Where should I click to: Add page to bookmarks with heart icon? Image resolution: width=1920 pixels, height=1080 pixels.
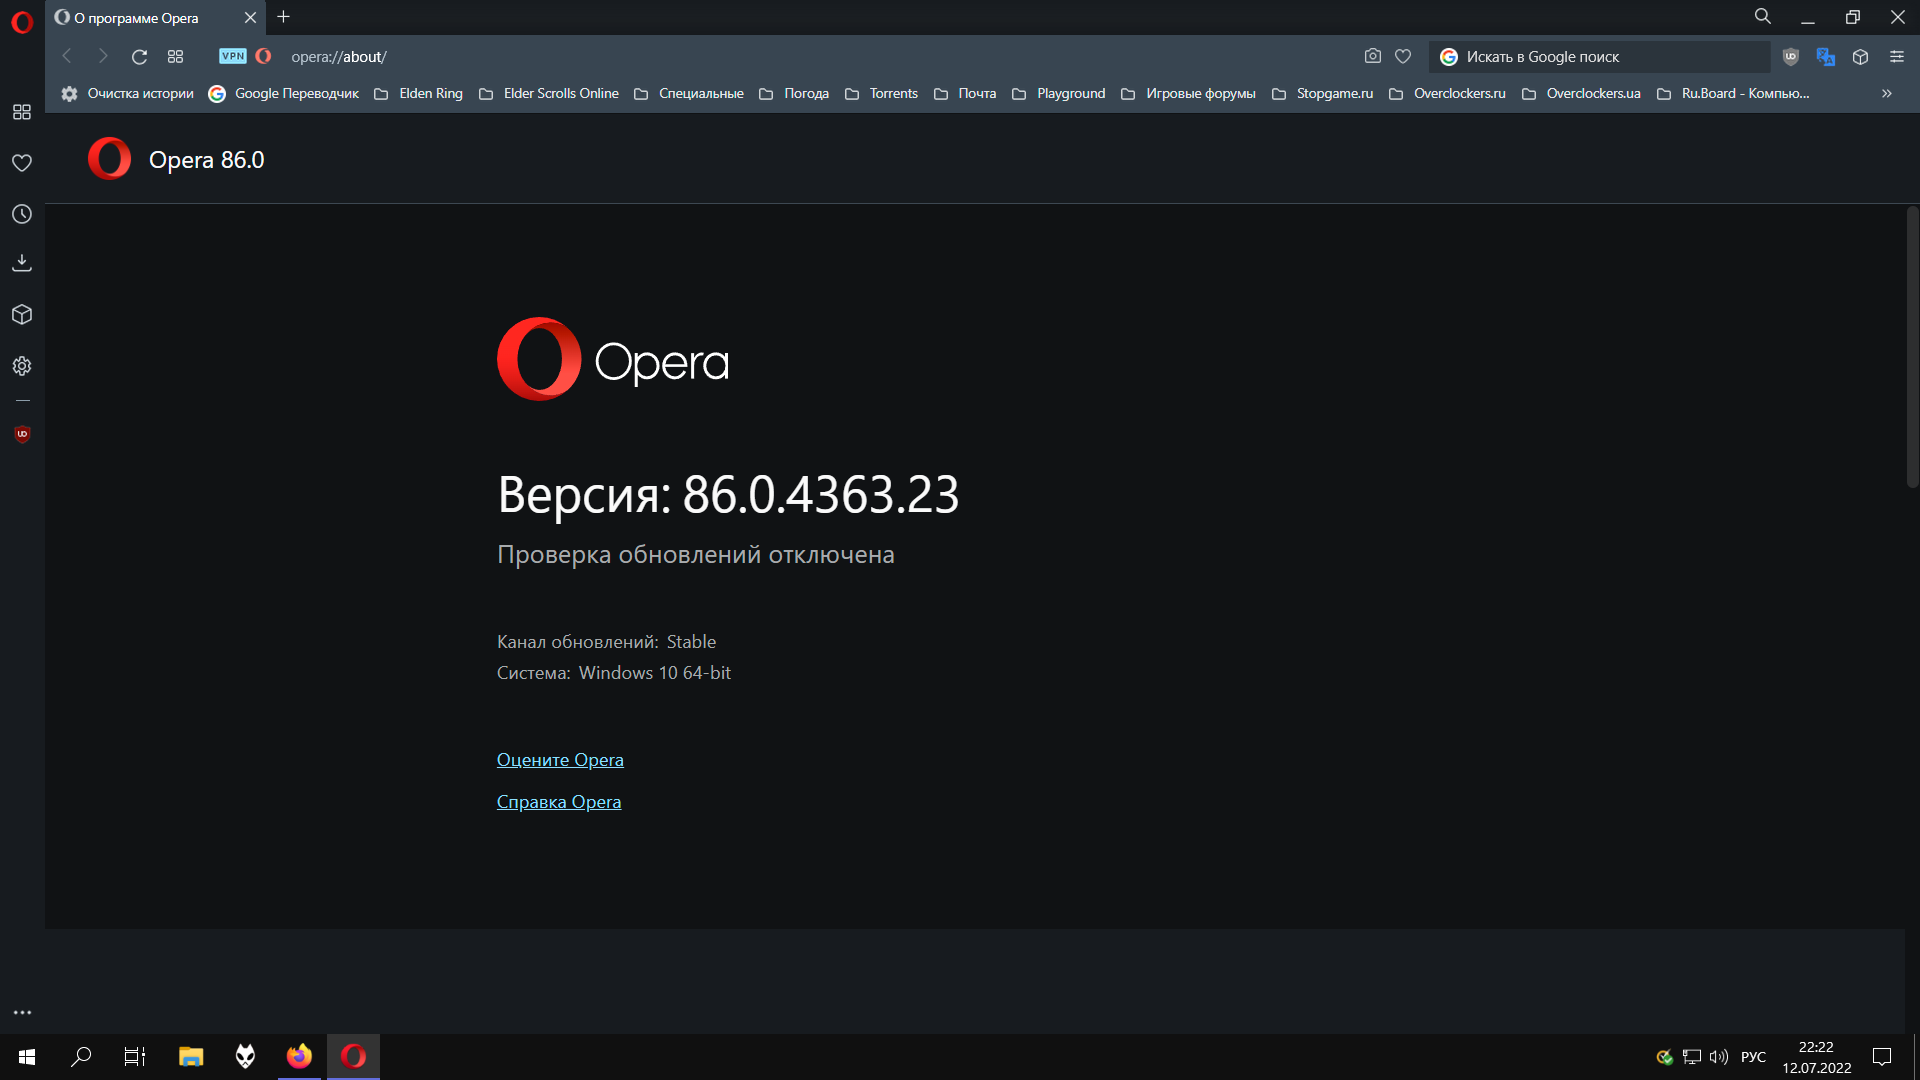pyautogui.click(x=1403, y=56)
